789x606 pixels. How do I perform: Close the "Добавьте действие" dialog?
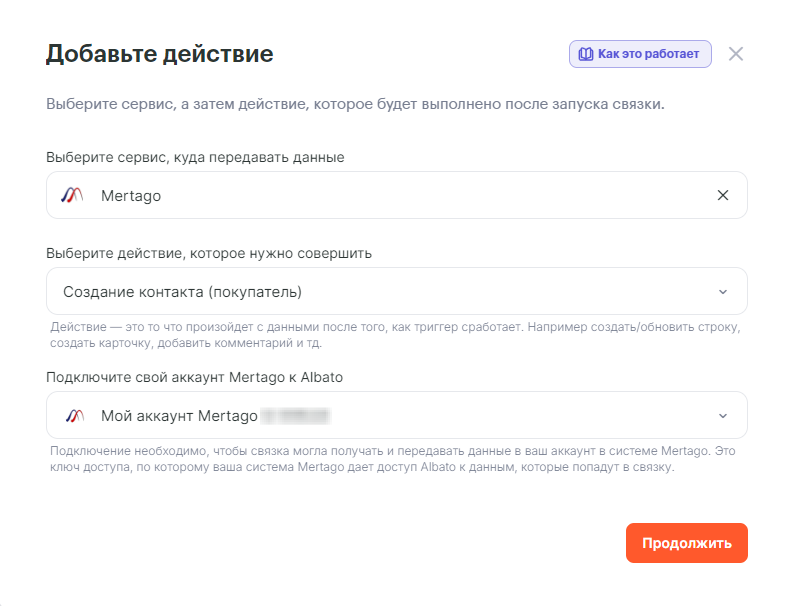[736, 54]
